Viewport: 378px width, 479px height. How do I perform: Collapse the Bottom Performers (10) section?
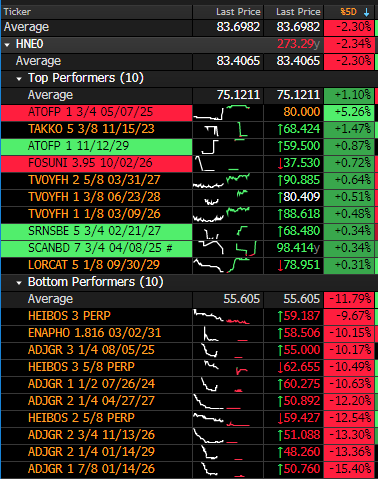click(x=19, y=283)
